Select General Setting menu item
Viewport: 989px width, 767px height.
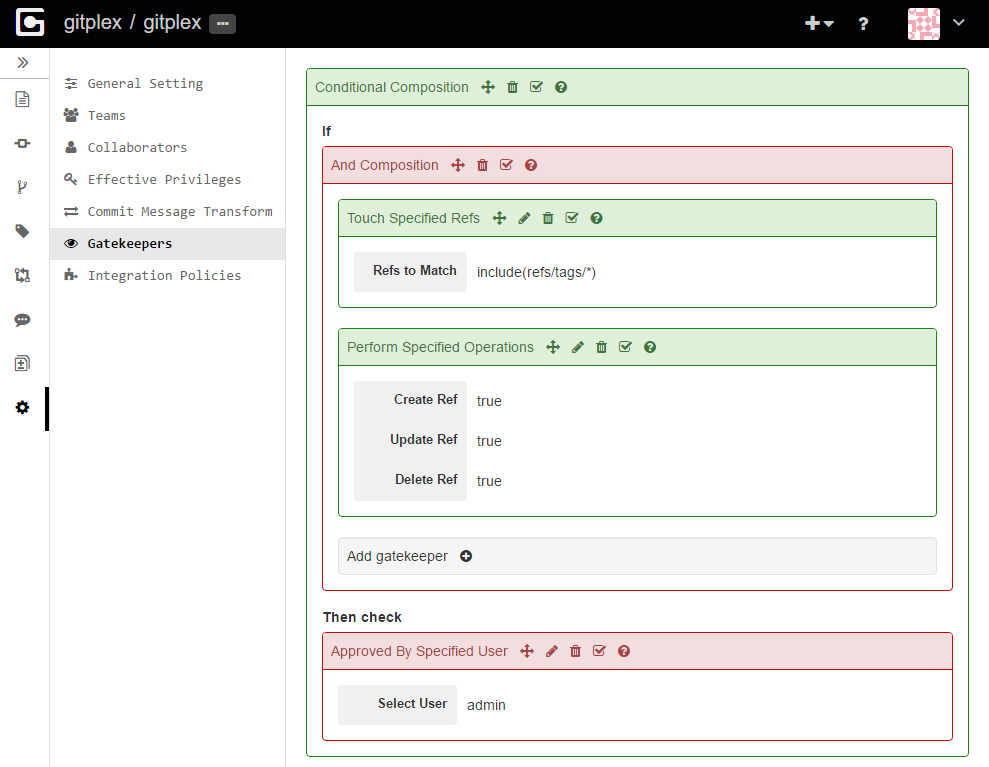167,84
